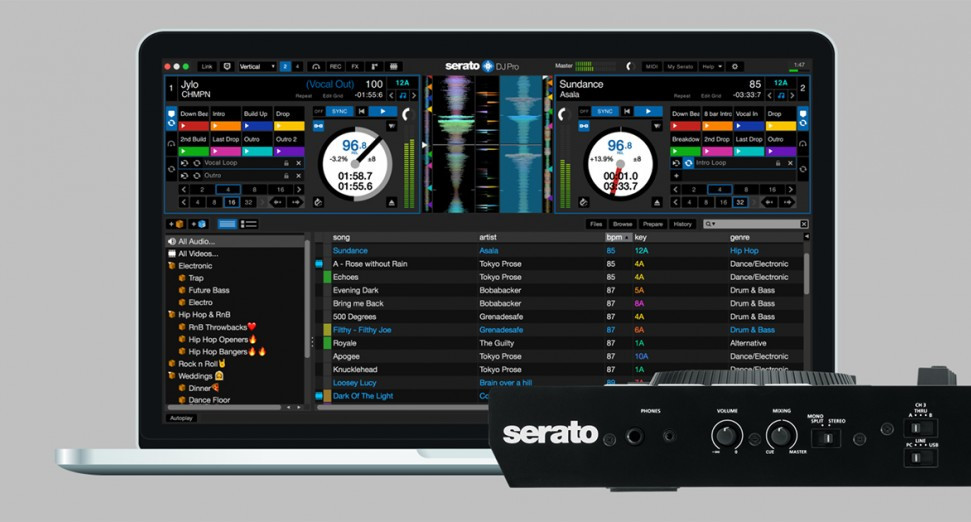
Task: Click the Autoplay button
Action: 181,418
